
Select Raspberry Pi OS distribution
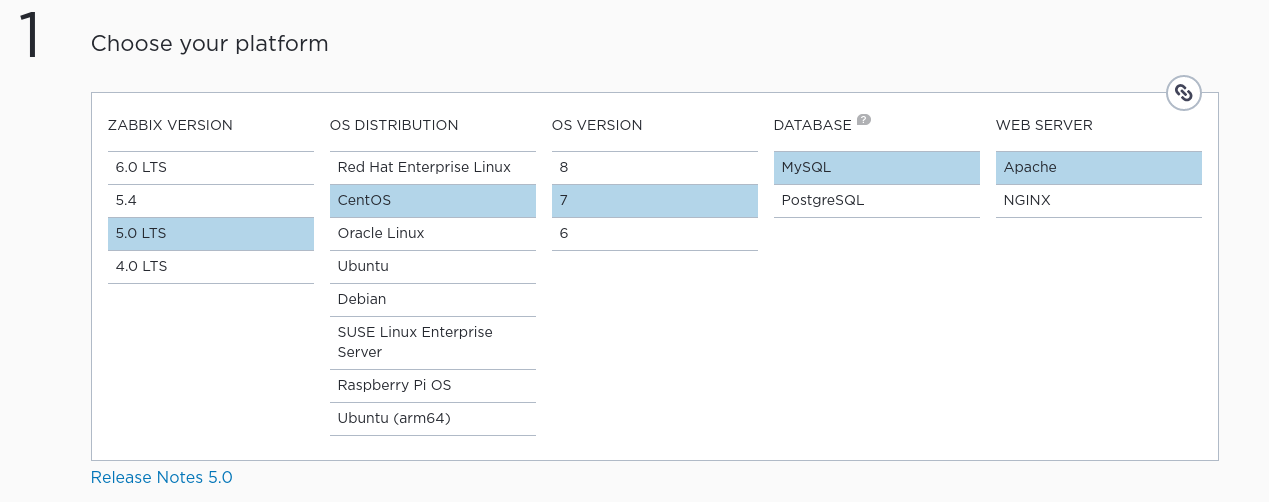click(432, 385)
